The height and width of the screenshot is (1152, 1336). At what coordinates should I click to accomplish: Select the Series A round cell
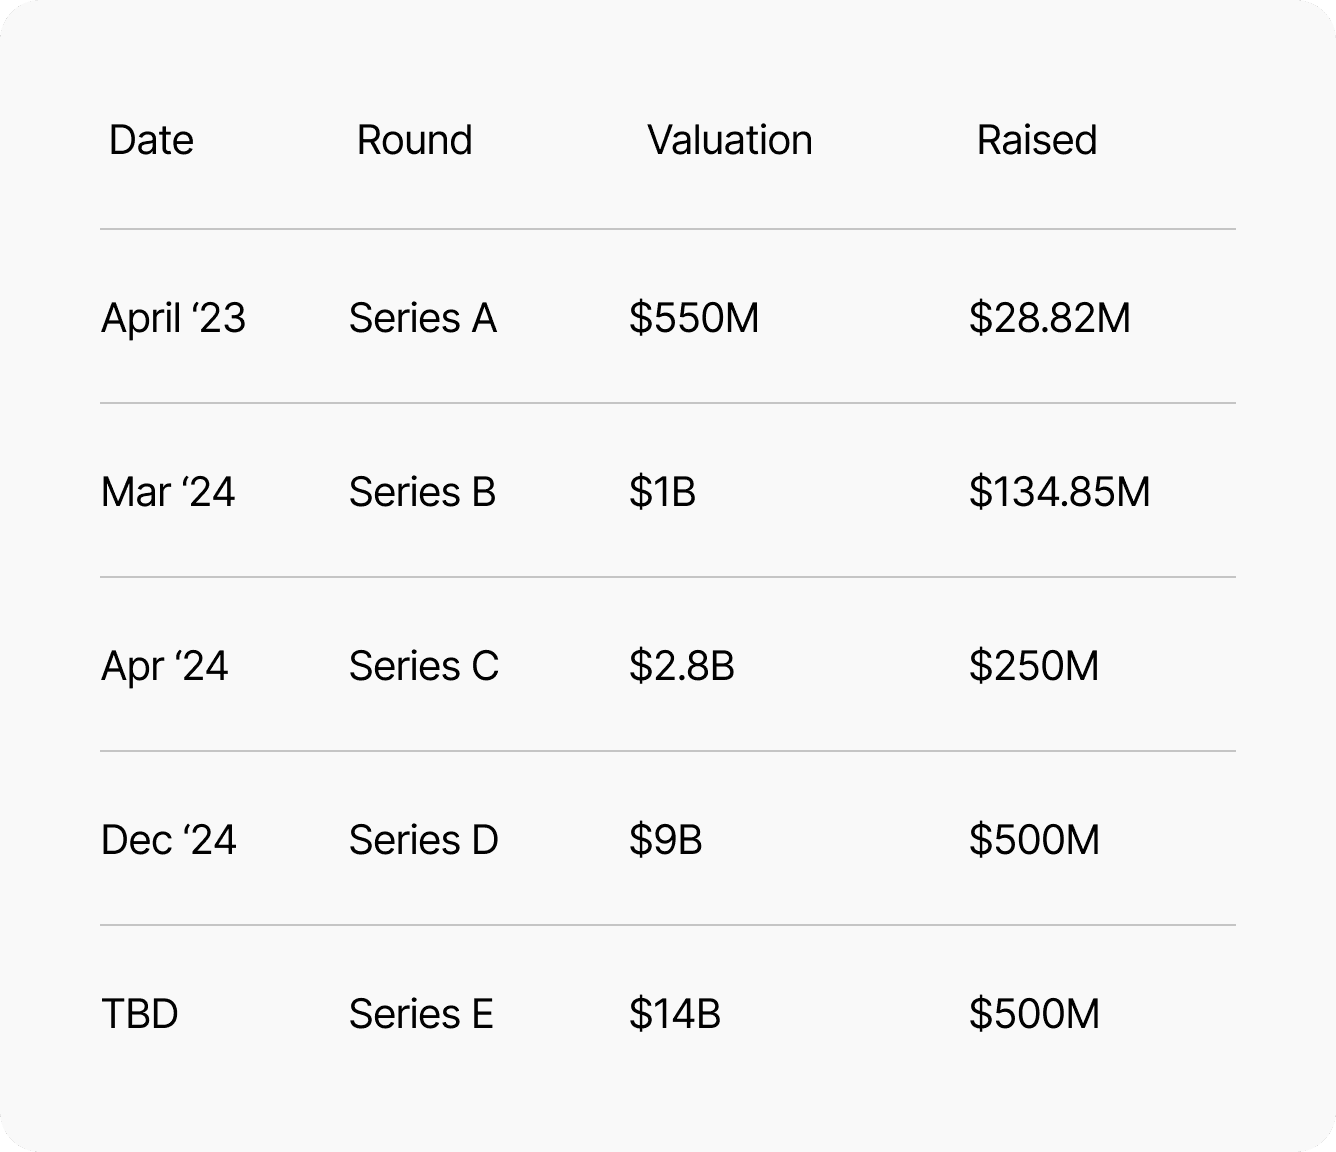(x=423, y=318)
